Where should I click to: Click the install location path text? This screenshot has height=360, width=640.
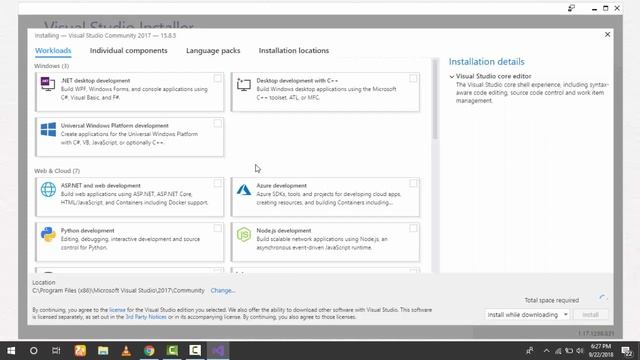click(118, 291)
